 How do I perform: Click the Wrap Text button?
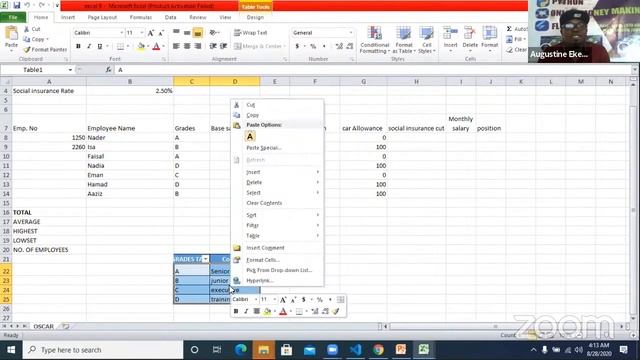(x=251, y=33)
